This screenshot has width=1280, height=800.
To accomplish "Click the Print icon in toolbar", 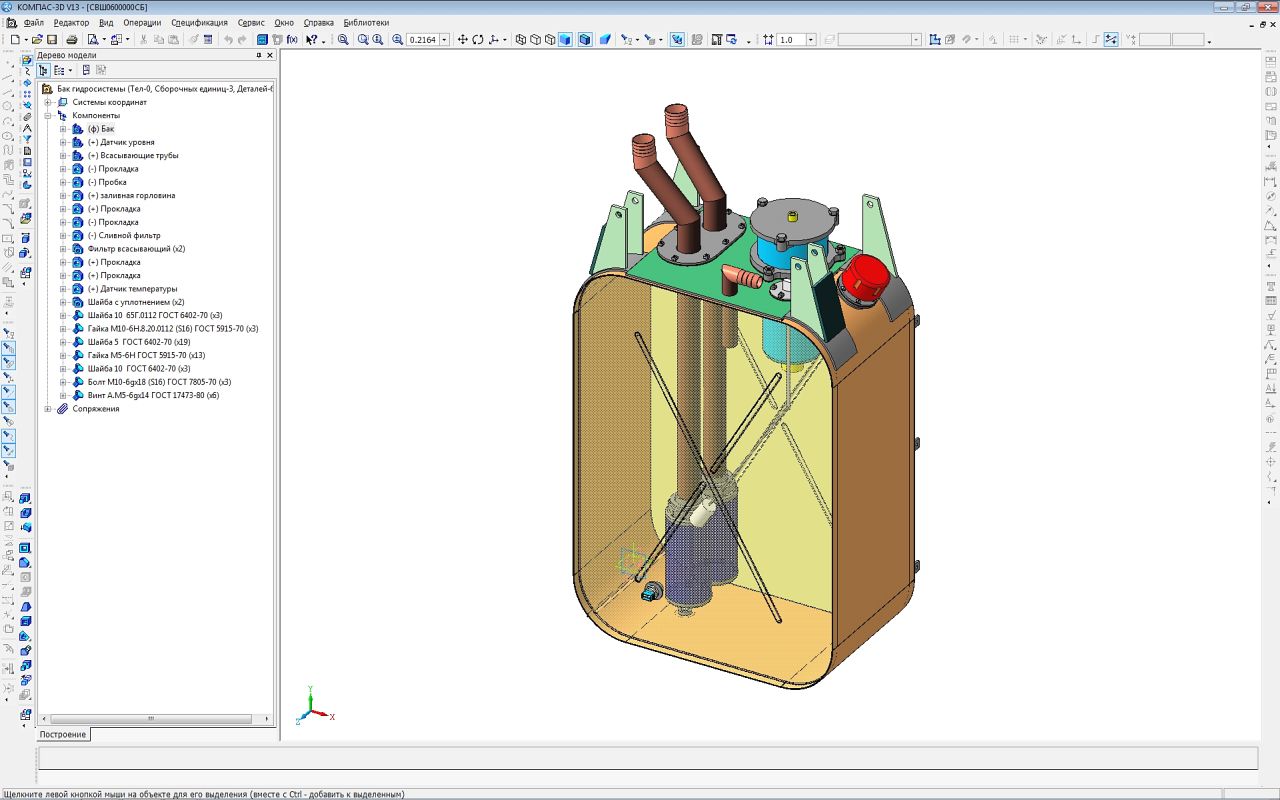I will 72,40.
